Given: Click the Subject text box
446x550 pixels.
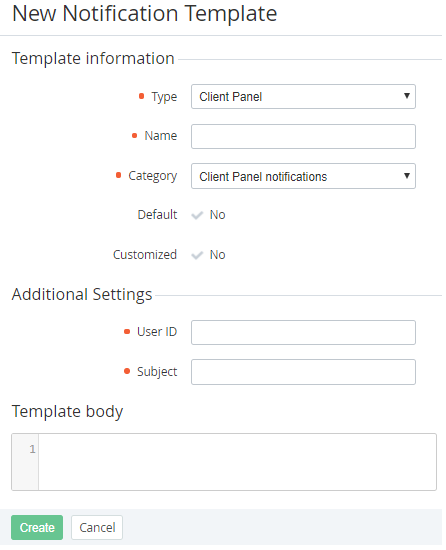Looking at the screenshot, I should 303,372.
